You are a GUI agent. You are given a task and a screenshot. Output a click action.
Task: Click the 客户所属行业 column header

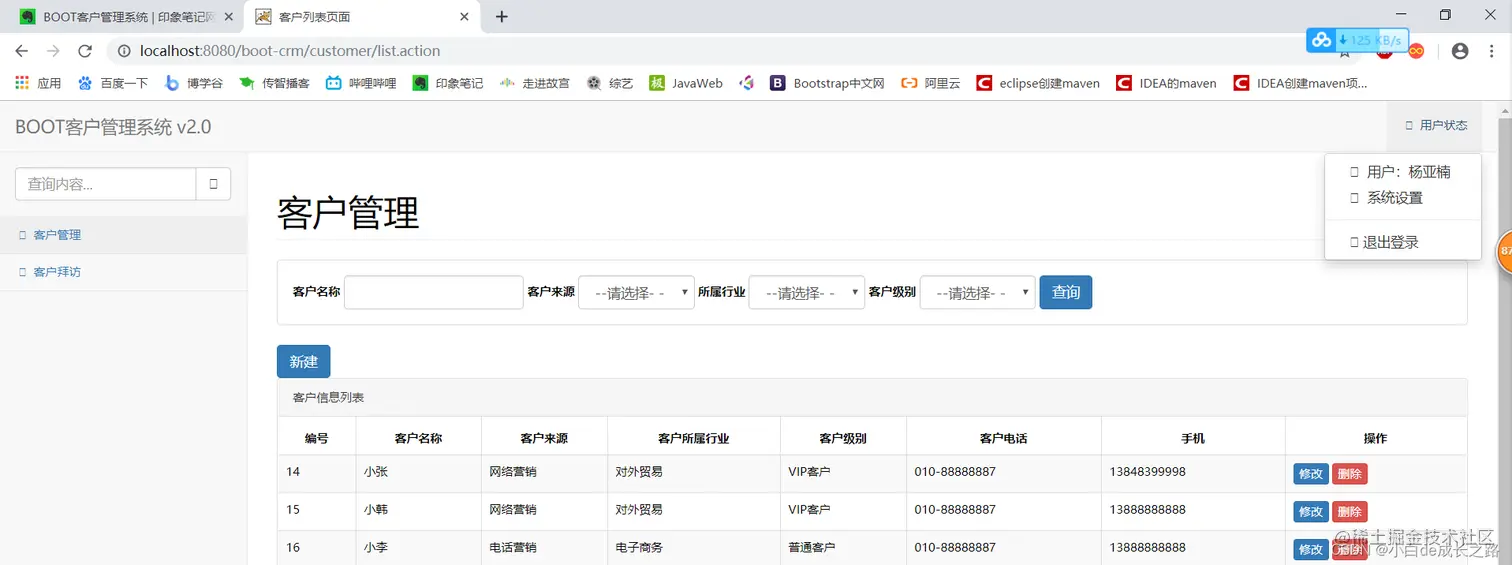pos(694,438)
